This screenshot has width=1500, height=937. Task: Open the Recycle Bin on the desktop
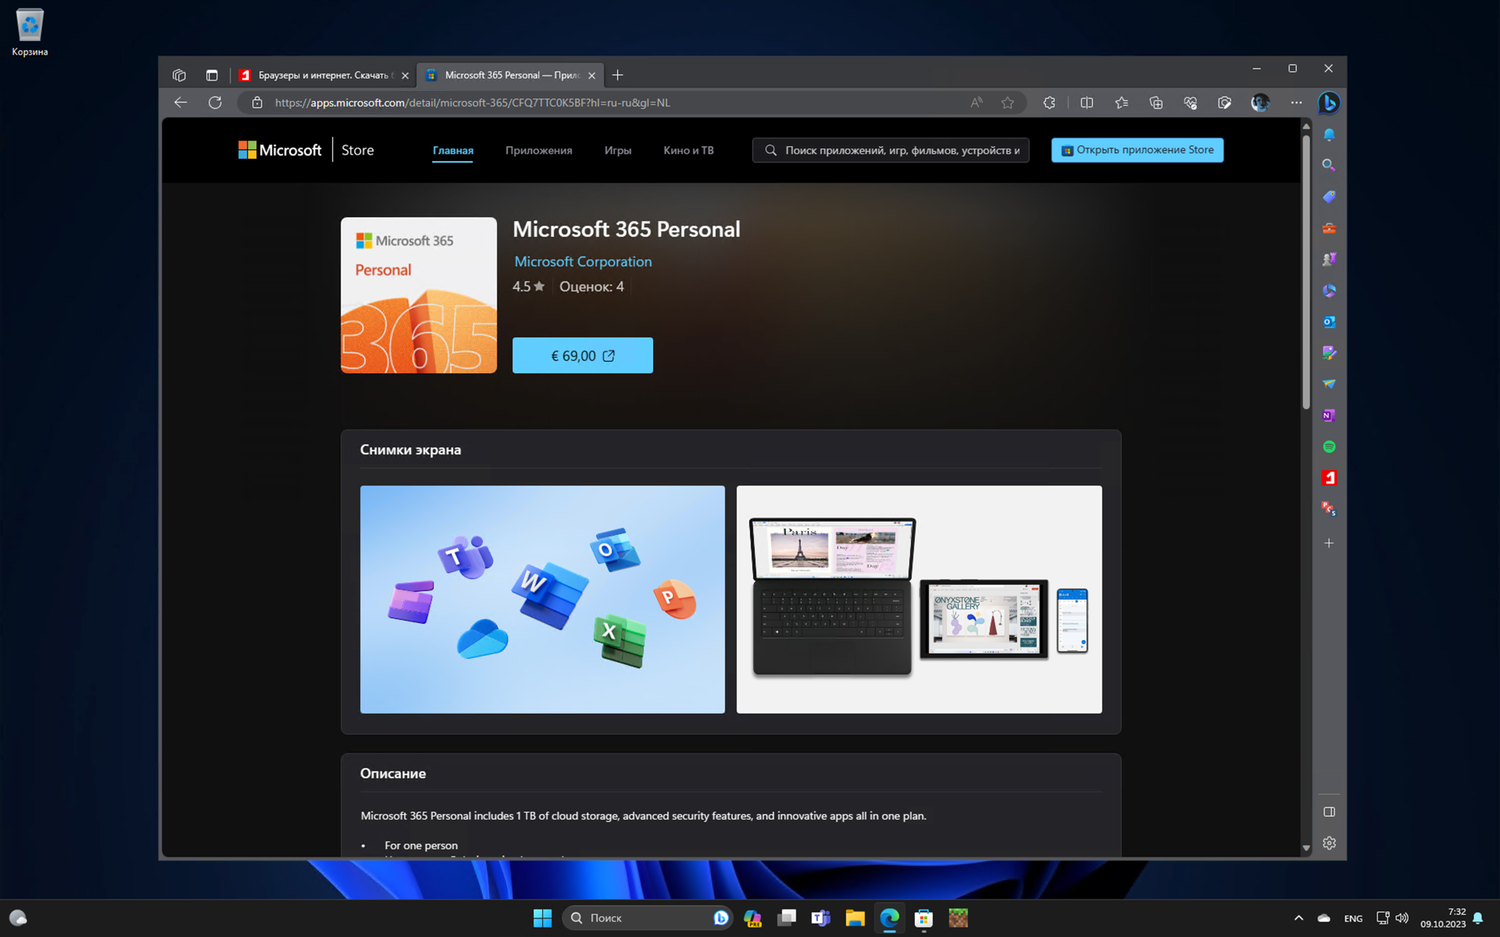coord(30,33)
